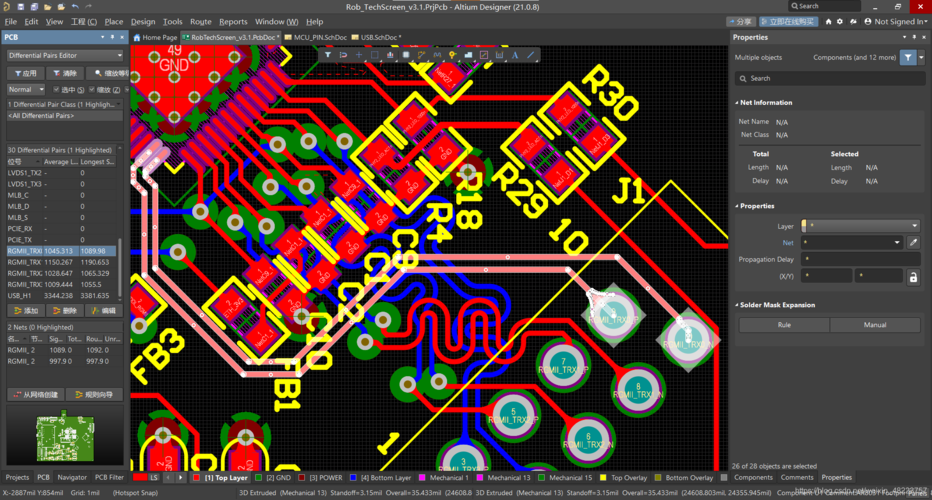Click the selection filter icon in the PCB toolbar
The width and height of the screenshot is (932, 500).
pyautogui.click(x=328, y=55)
